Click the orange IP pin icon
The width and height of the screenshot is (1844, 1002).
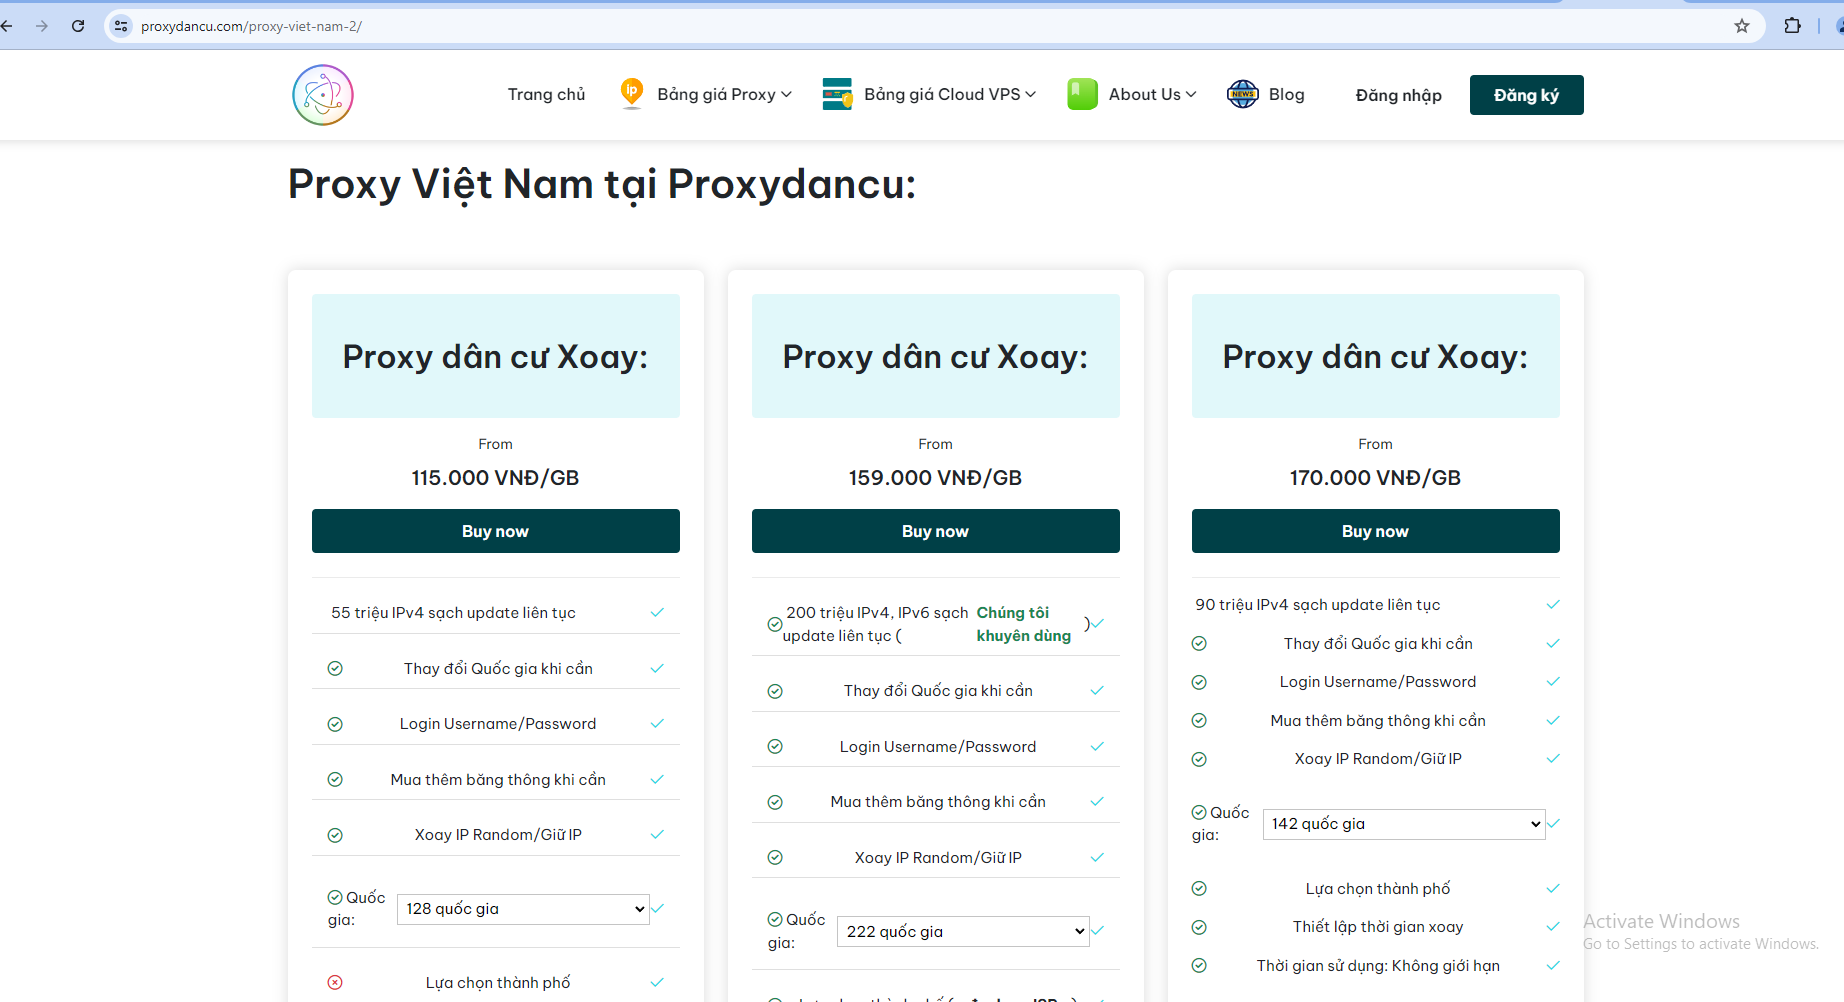[632, 93]
